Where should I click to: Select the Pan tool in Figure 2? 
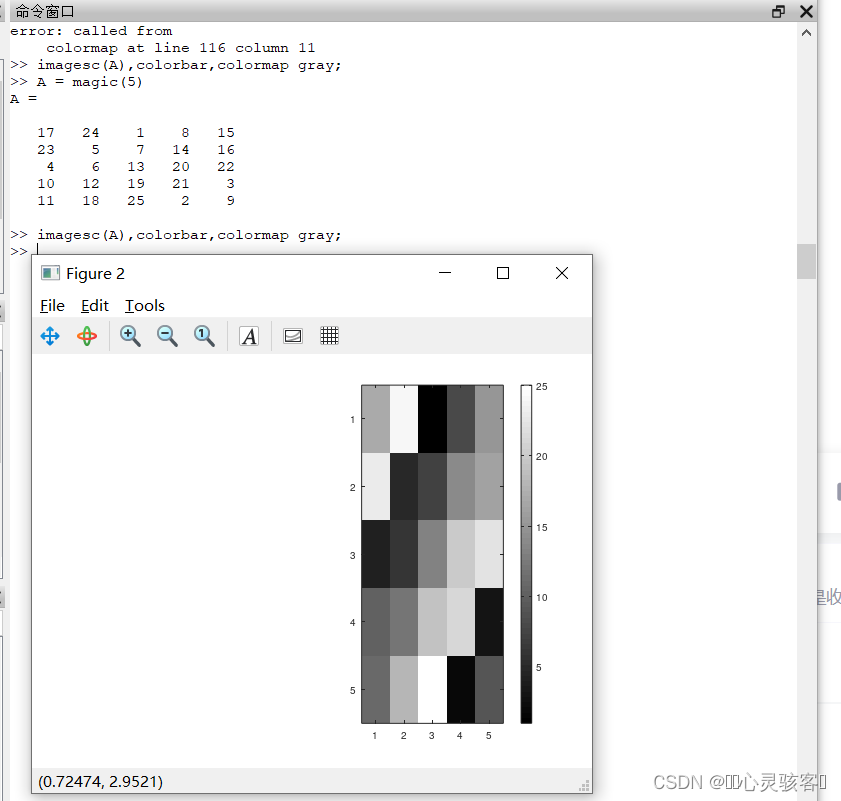50,336
